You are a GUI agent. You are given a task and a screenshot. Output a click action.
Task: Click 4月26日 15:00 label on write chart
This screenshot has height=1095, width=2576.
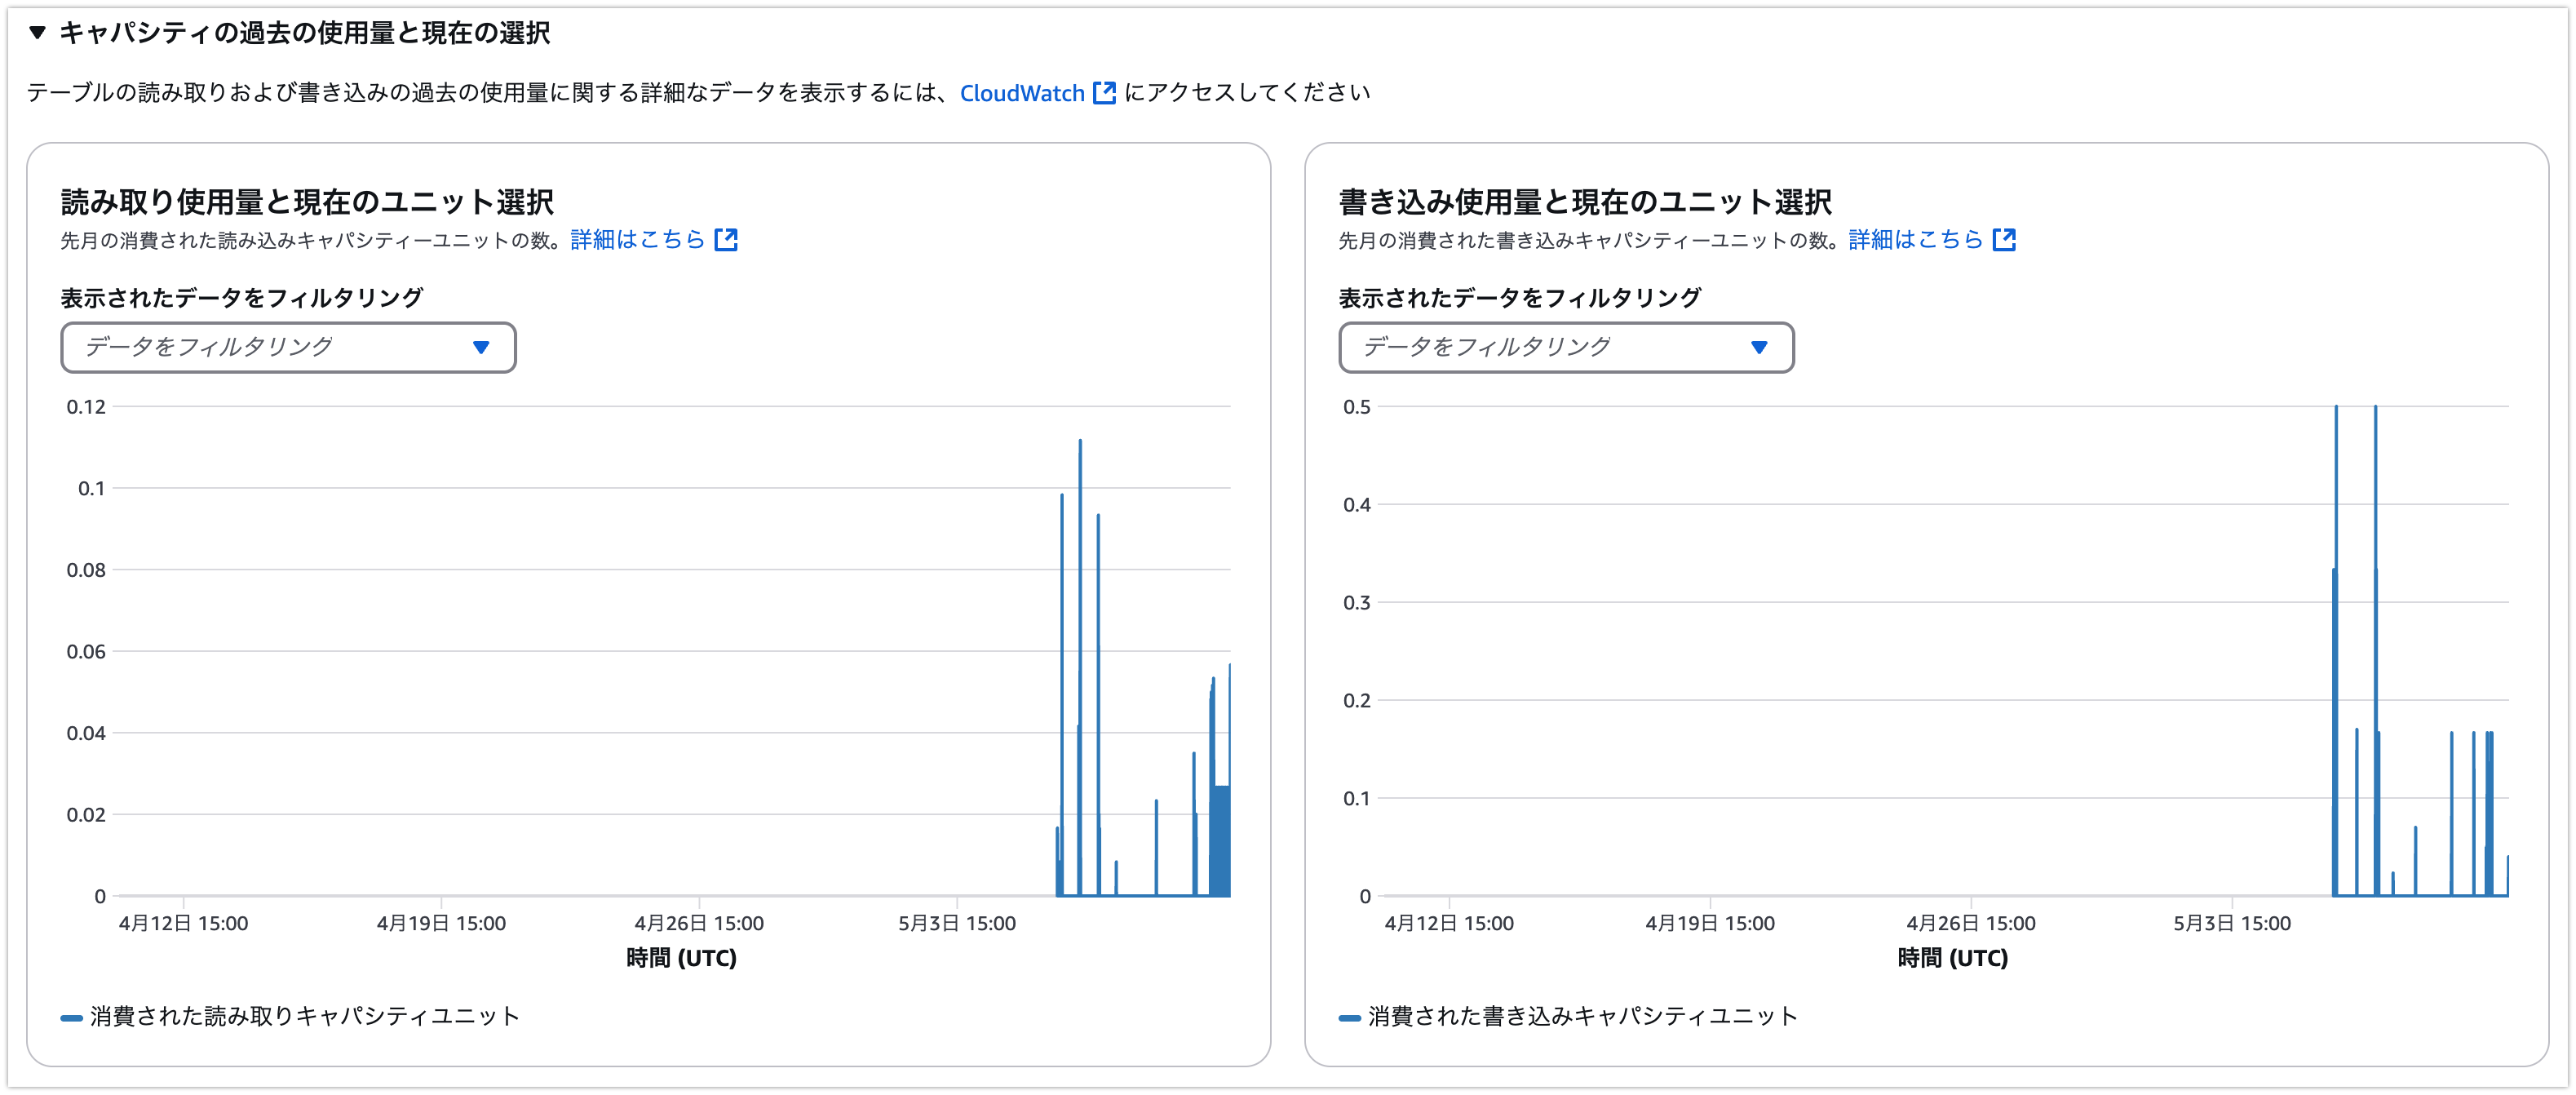pos(1971,924)
